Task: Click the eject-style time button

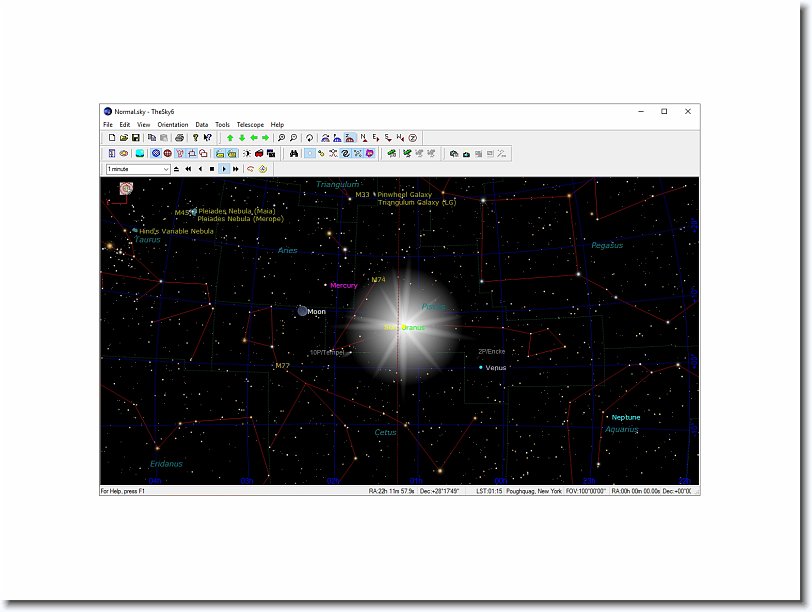Action: pos(176,169)
